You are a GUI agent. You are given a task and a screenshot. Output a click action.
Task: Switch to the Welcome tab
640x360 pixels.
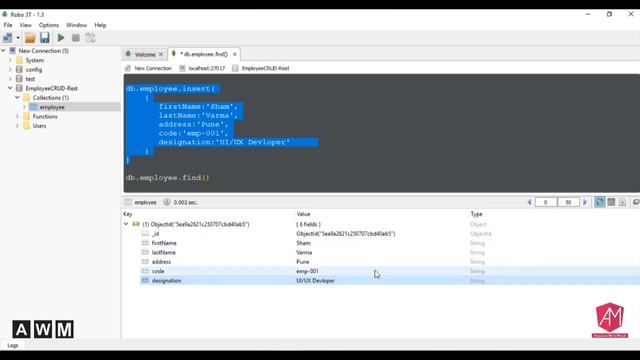pos(144,54)
